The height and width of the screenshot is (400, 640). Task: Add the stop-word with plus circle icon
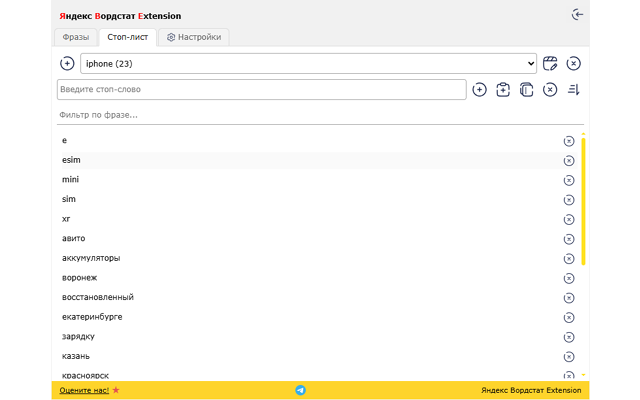point(479,89)
